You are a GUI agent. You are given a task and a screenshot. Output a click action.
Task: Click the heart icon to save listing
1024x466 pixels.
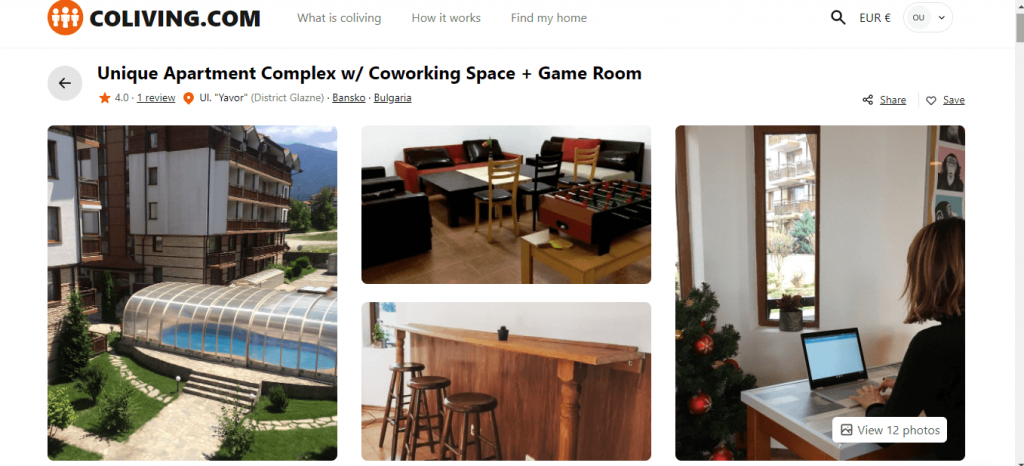point(931,100)
